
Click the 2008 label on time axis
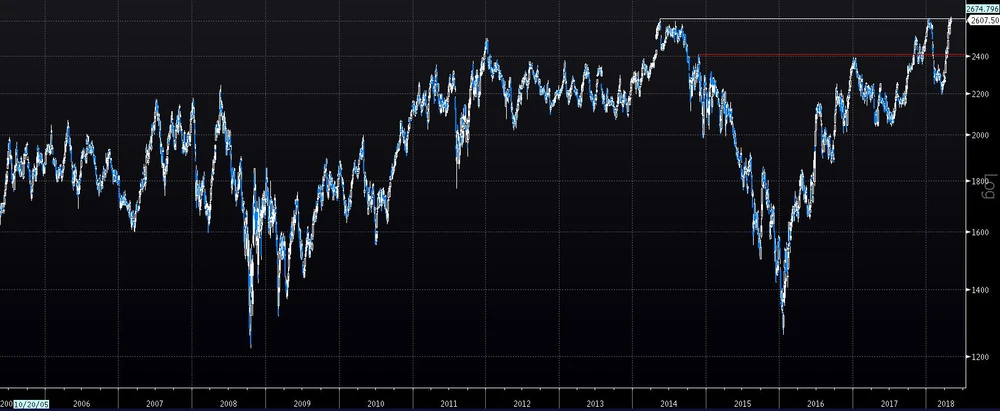228,404
